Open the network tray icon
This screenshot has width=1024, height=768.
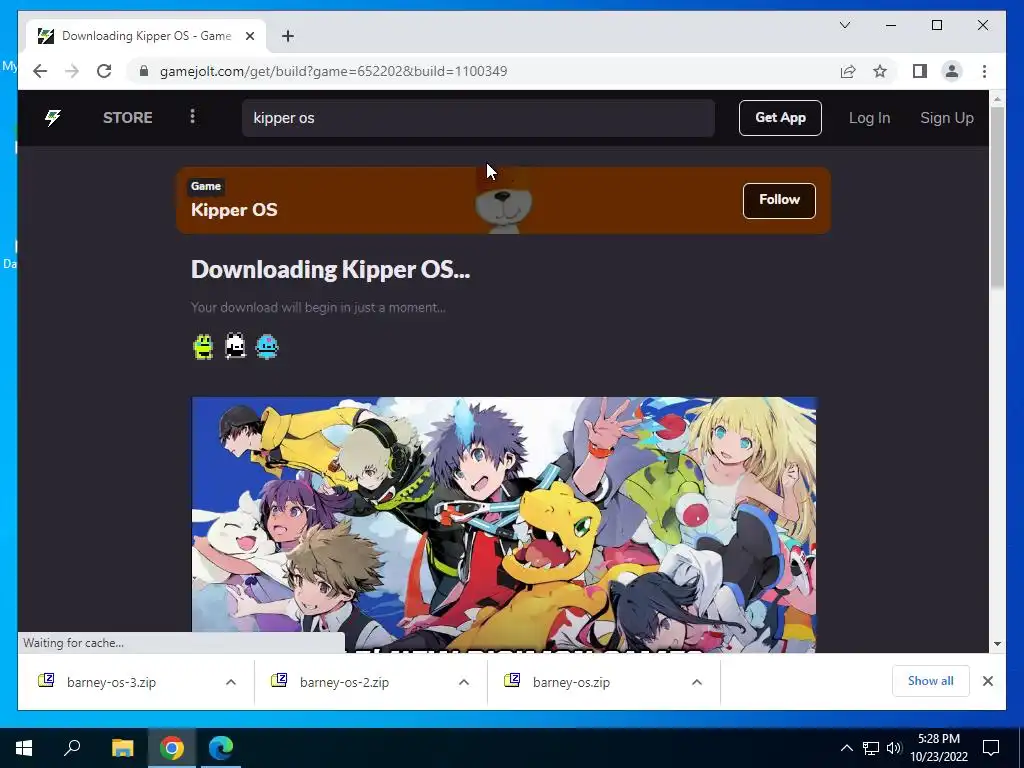[871, 748]
